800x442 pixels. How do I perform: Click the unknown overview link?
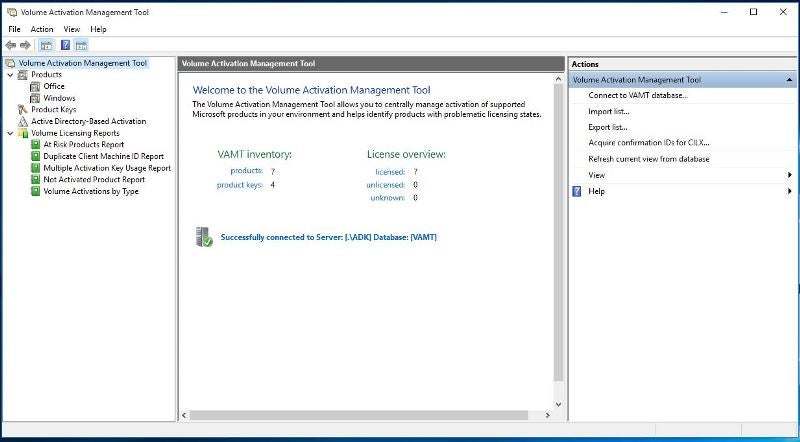[388, 198]
